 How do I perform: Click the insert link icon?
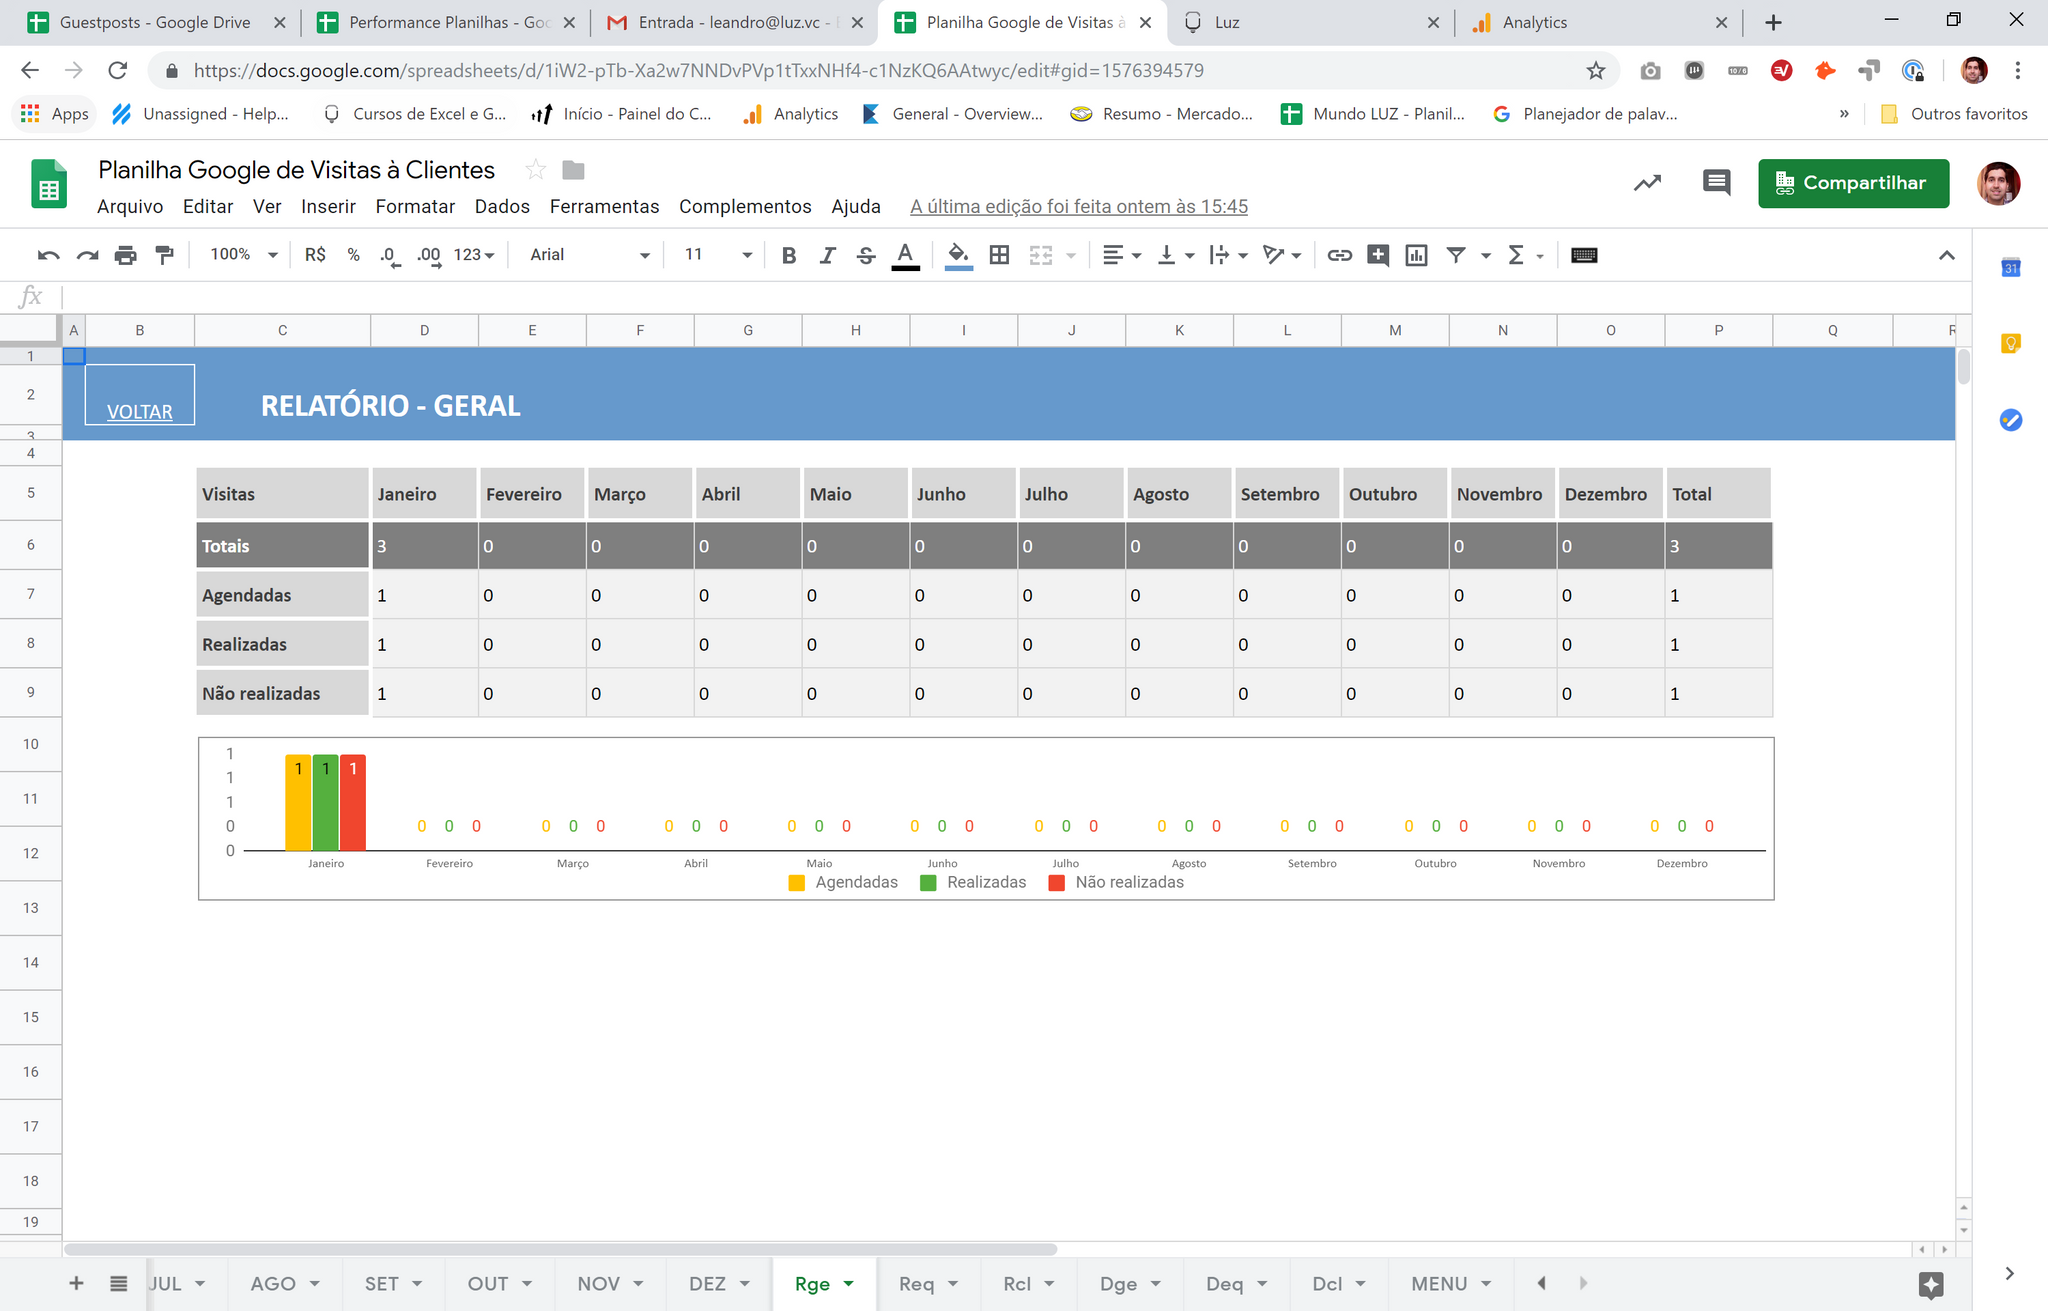point(1339,255)
